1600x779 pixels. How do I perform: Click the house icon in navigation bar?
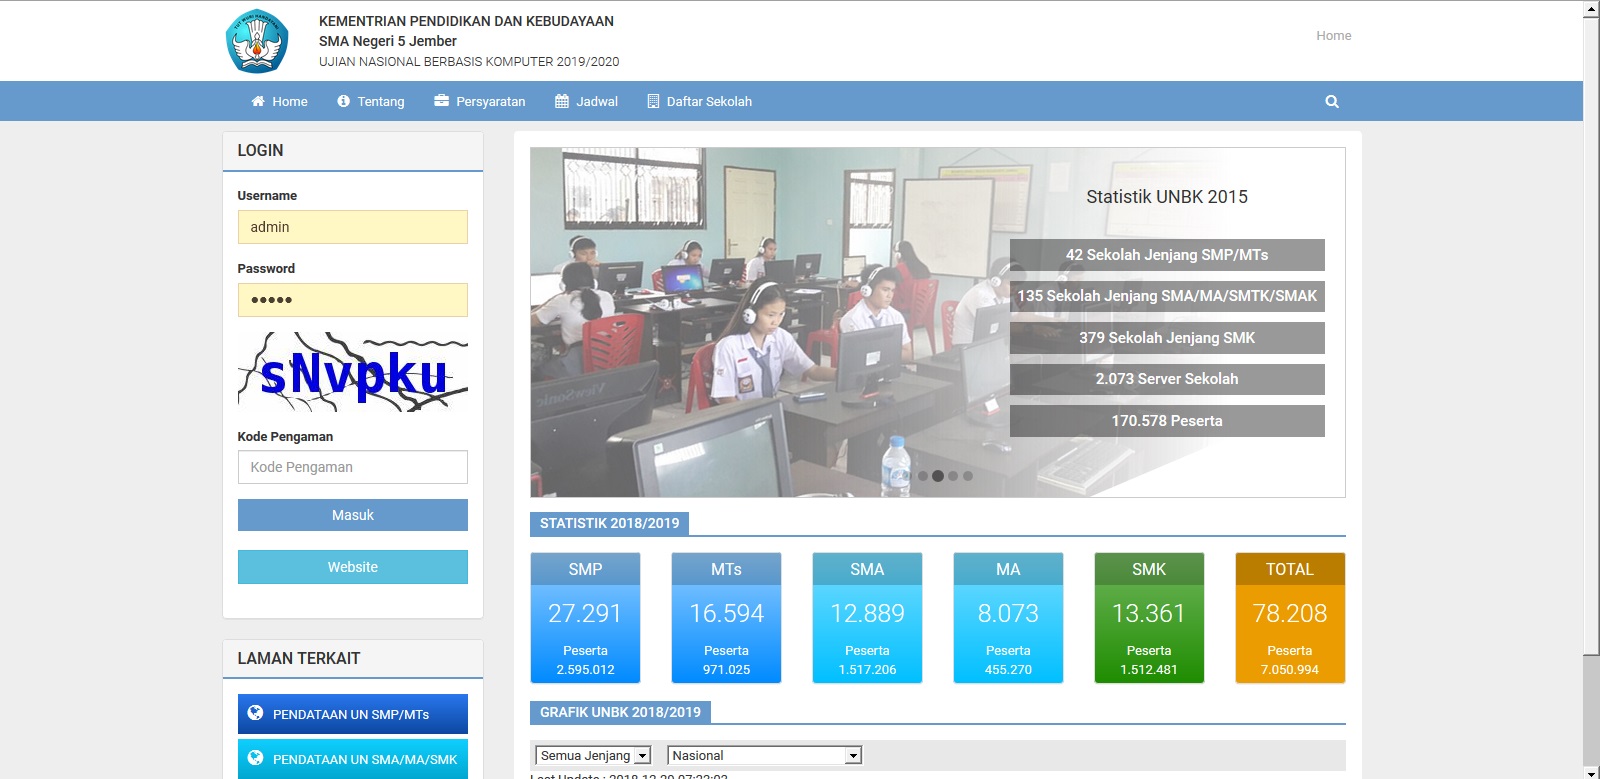coord(258,101)
